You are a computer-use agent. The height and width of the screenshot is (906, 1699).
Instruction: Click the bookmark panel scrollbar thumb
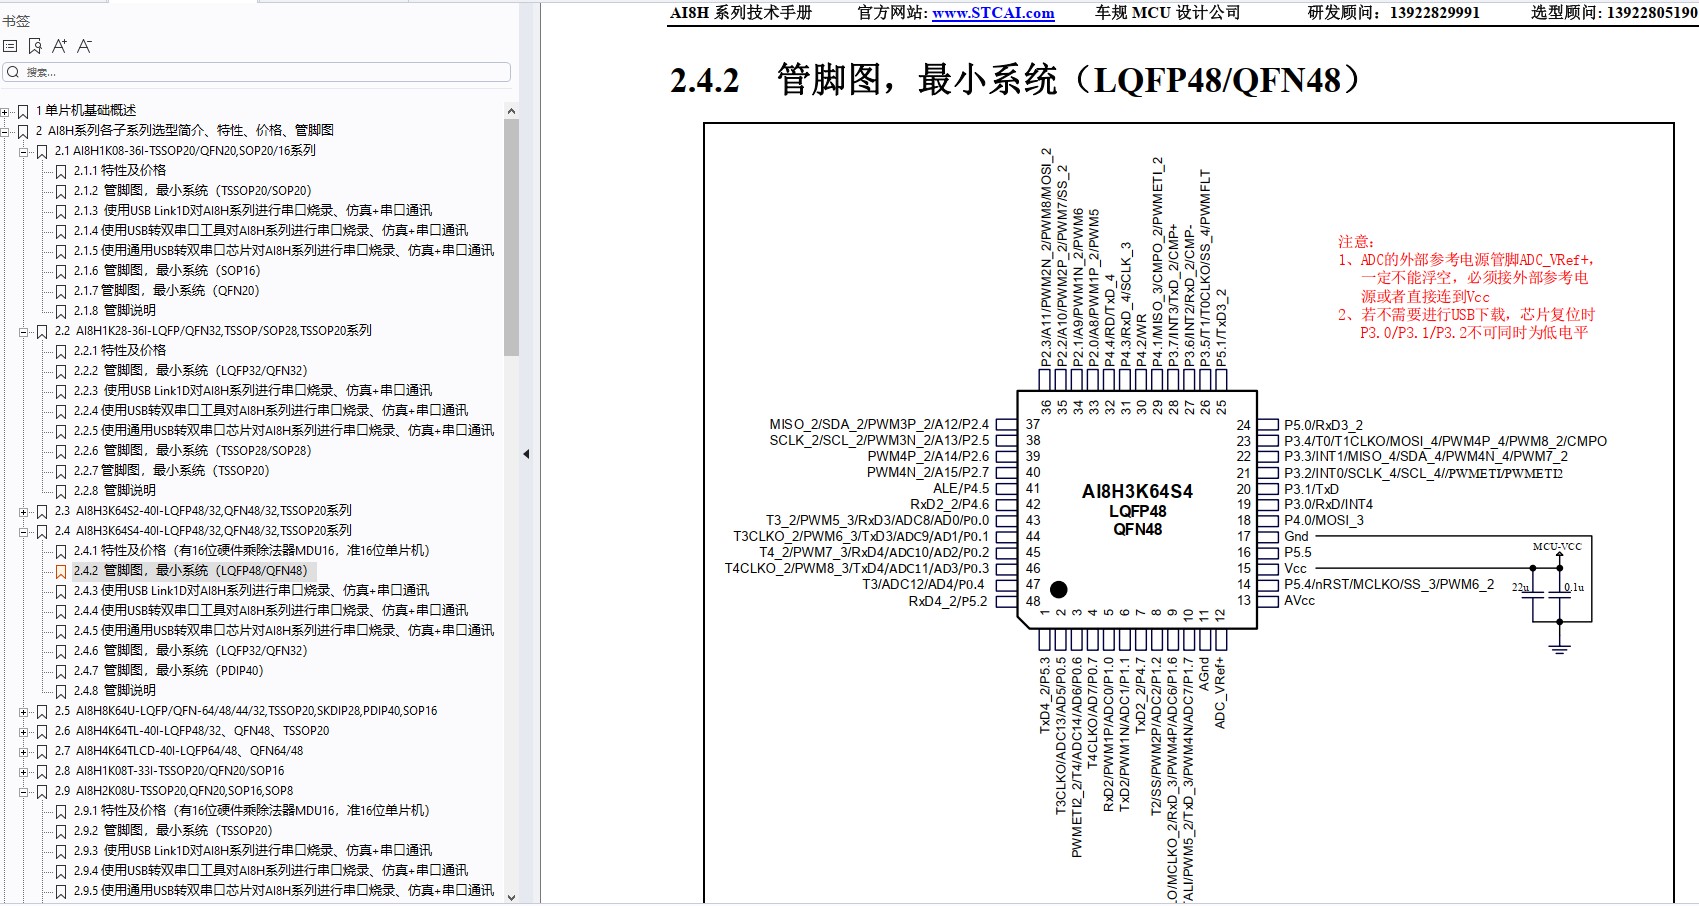pyautogui.click(x=511, y=237)
